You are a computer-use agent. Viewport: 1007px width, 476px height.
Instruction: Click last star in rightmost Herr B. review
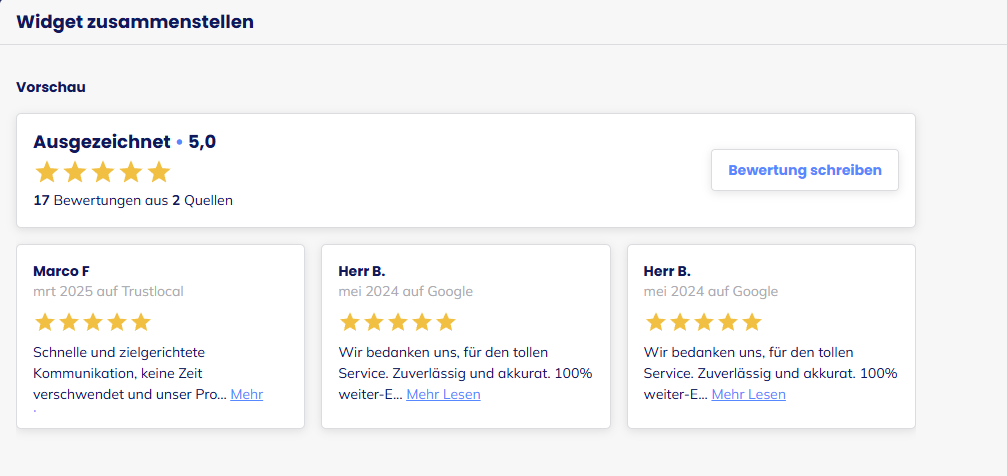[x=751, y=322]
